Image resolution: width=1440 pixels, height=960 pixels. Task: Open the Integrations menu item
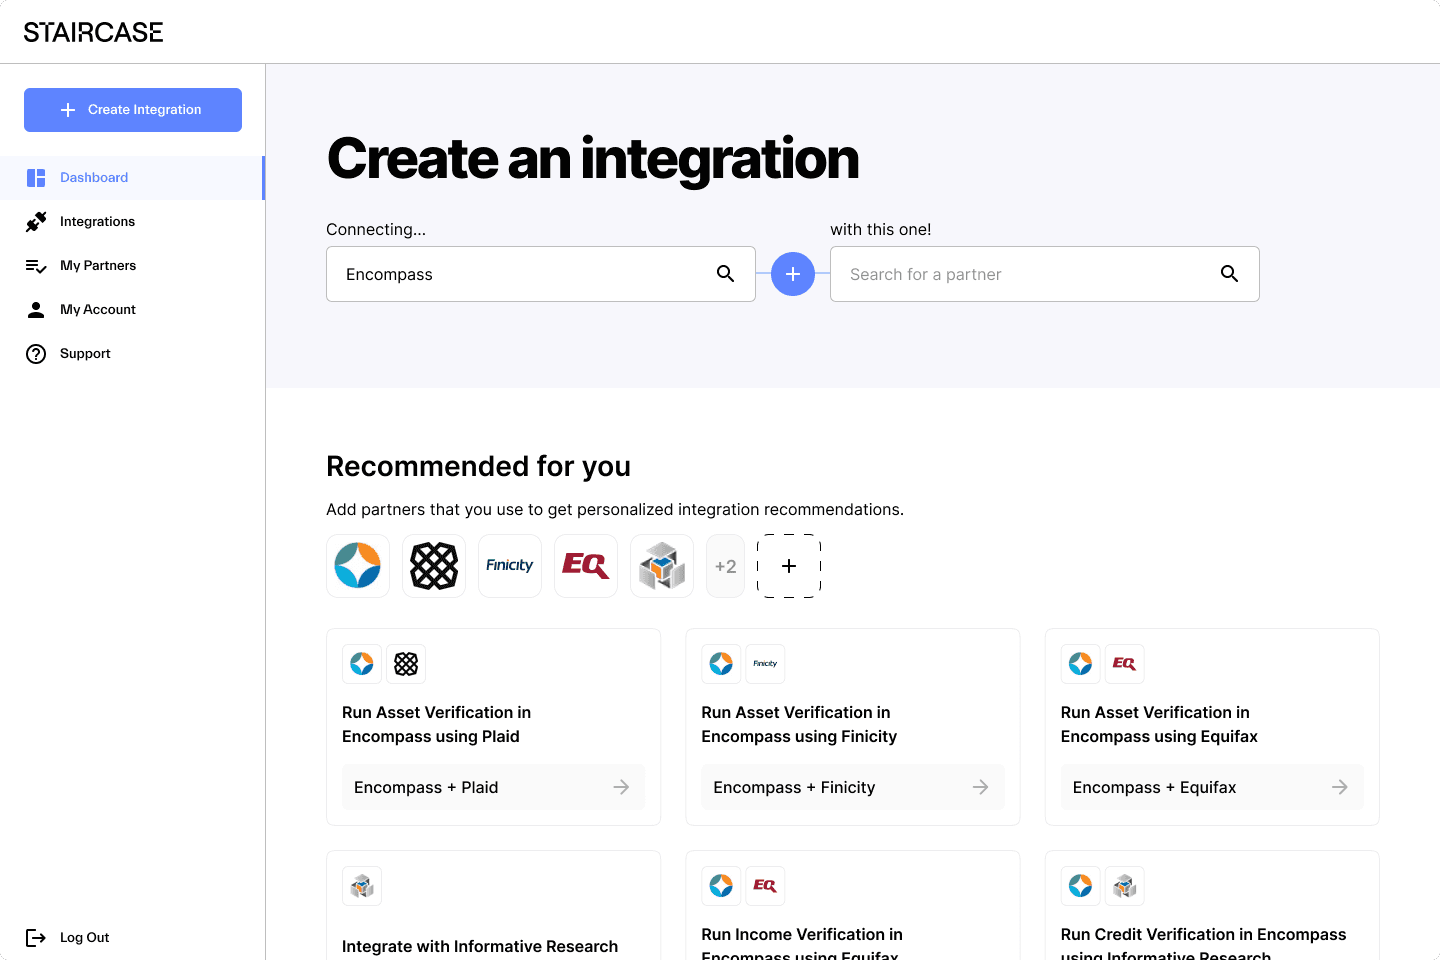click(132, 222)
